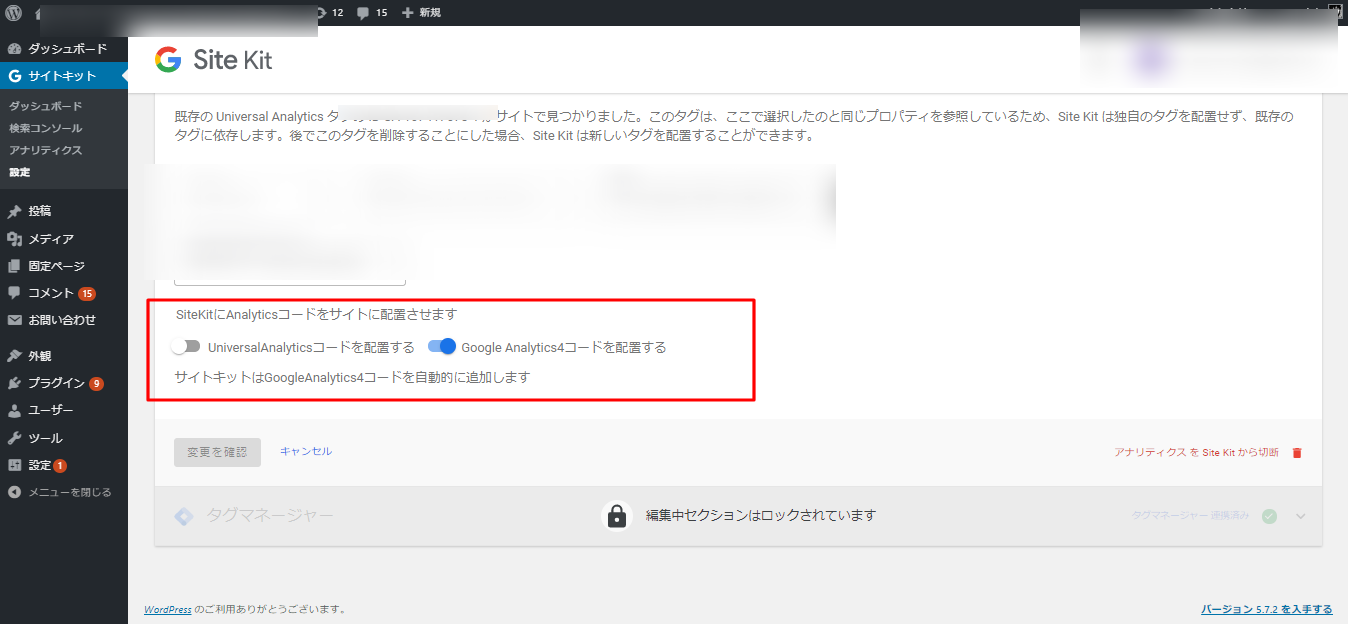Click pages icon beside 固定ページ
This screenshot has height=624, width=1348.
click(14, 266)
